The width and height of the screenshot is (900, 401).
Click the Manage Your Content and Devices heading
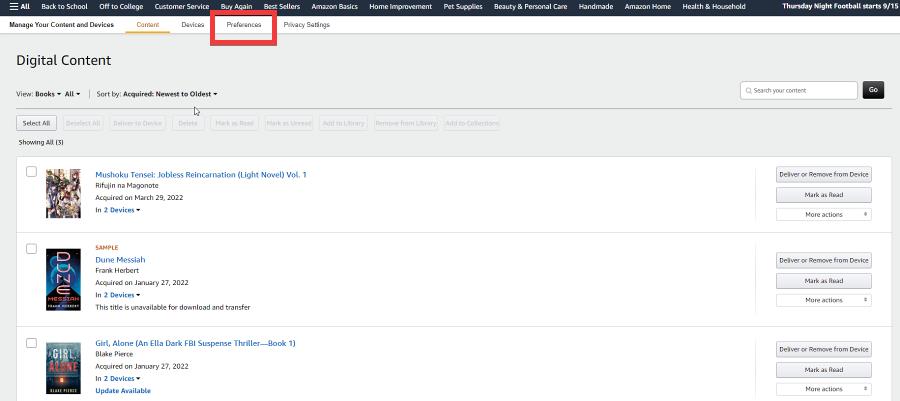coord(61,25)
